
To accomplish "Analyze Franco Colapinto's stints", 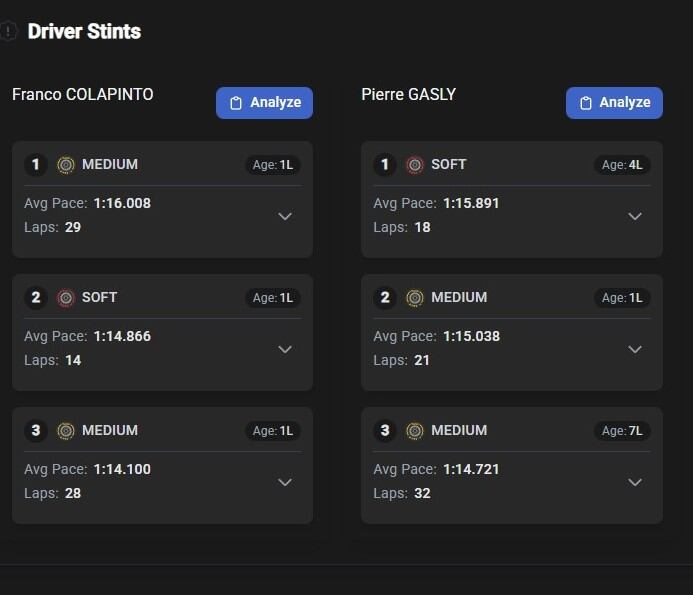I will click(x=264, y=103).
